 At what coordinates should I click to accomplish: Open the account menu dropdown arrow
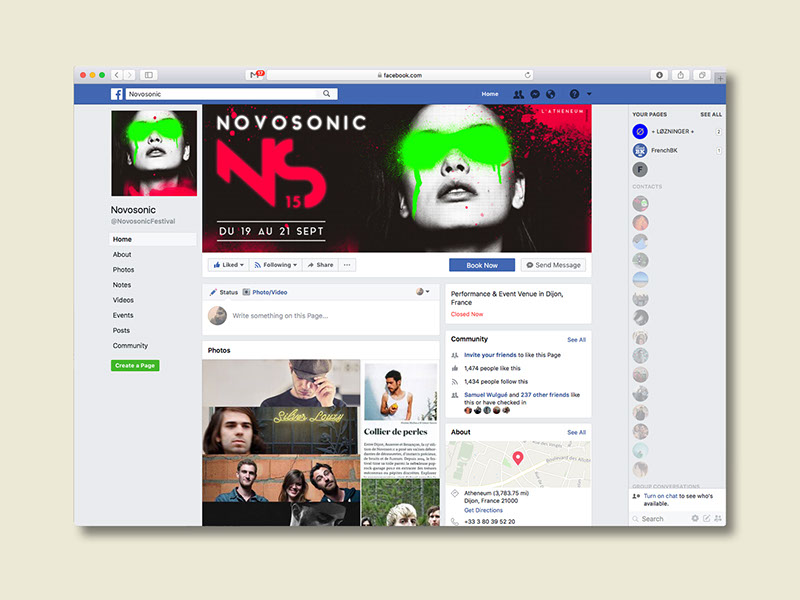589,94
